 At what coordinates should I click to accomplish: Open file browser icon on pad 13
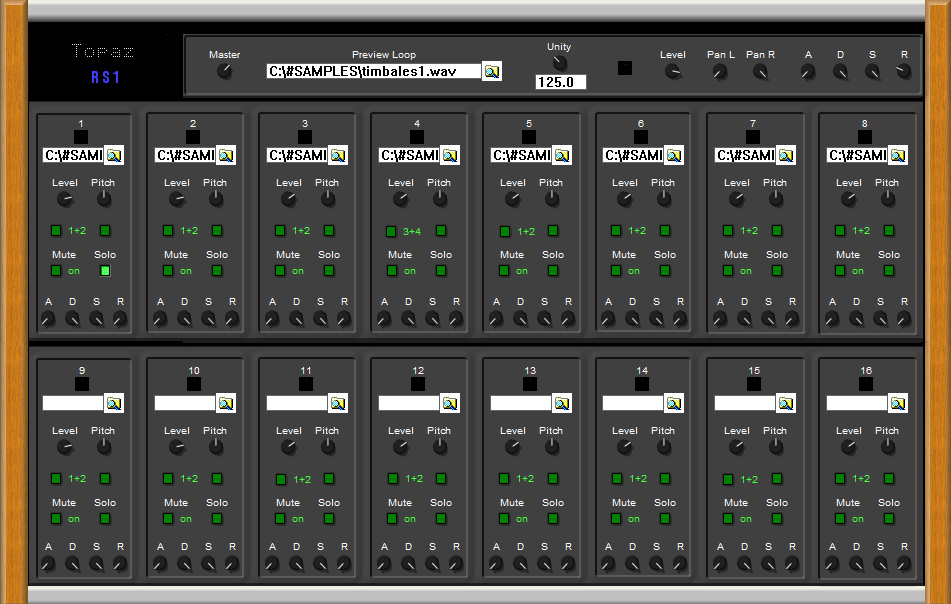[x=562, y=403]
